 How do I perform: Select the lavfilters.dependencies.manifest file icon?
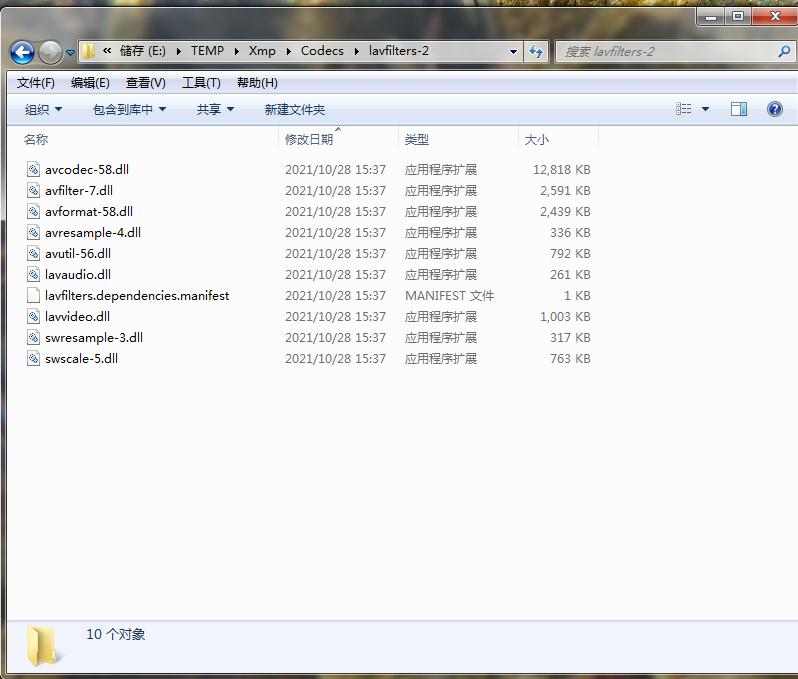(34, 296)
